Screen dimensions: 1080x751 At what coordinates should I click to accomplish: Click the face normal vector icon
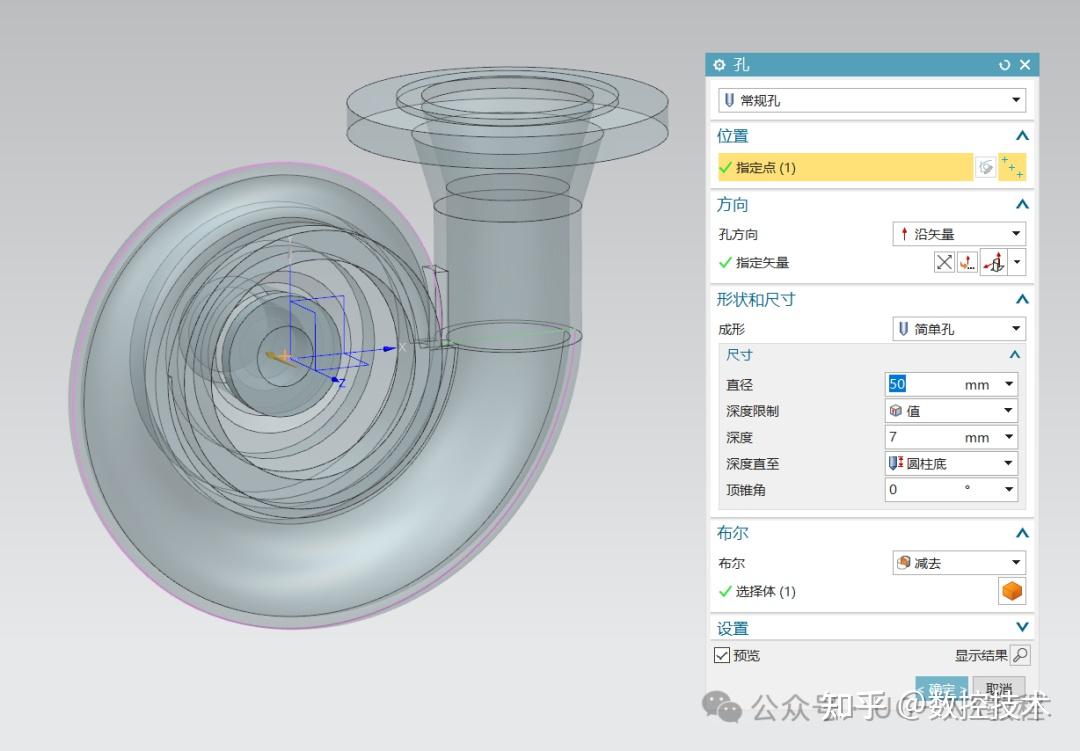pyautogui.click(x=994, y=262)
